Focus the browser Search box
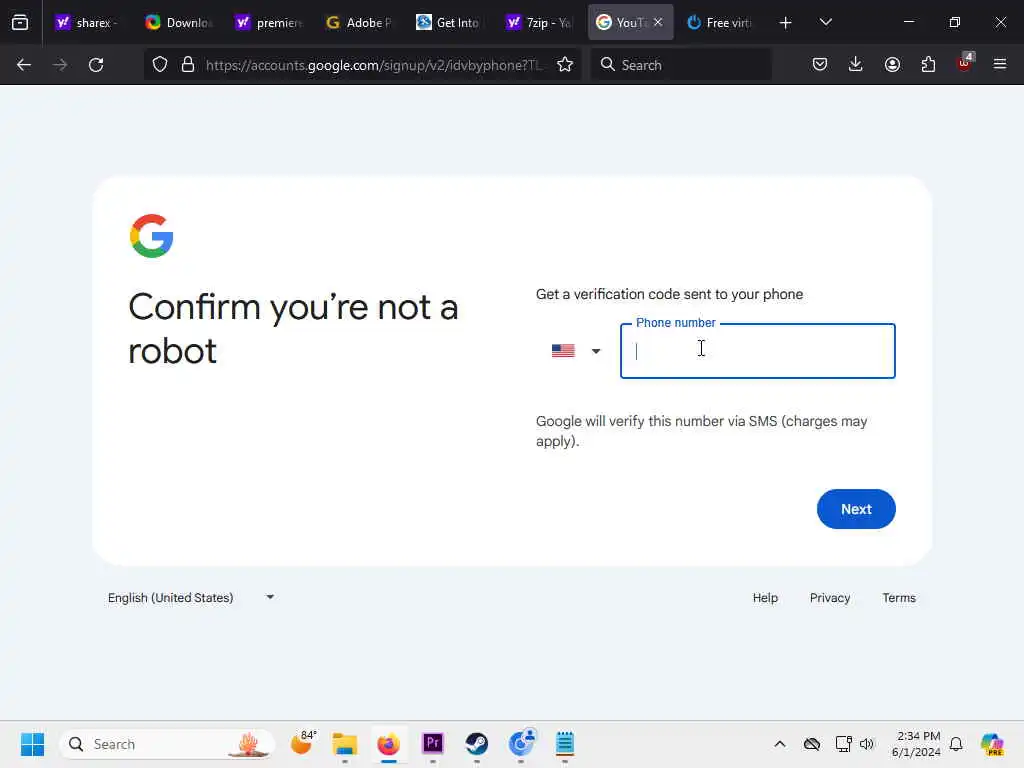This screenshot has width=1024, height=768. tap(681, 65)
